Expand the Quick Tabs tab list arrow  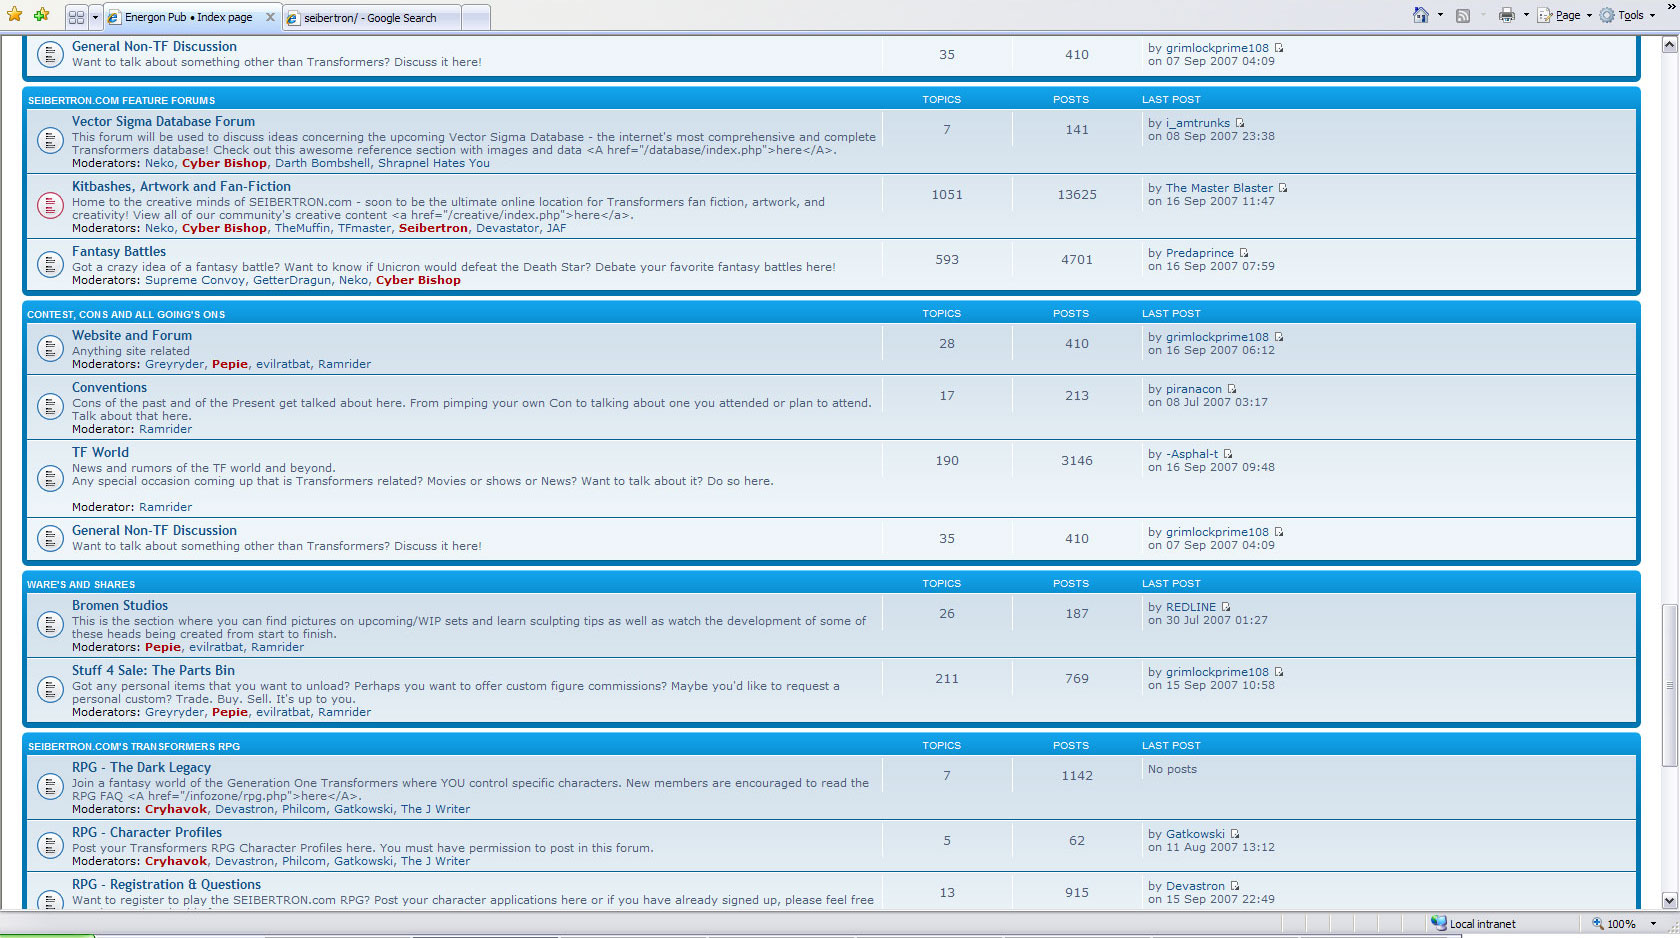point(95,17)
